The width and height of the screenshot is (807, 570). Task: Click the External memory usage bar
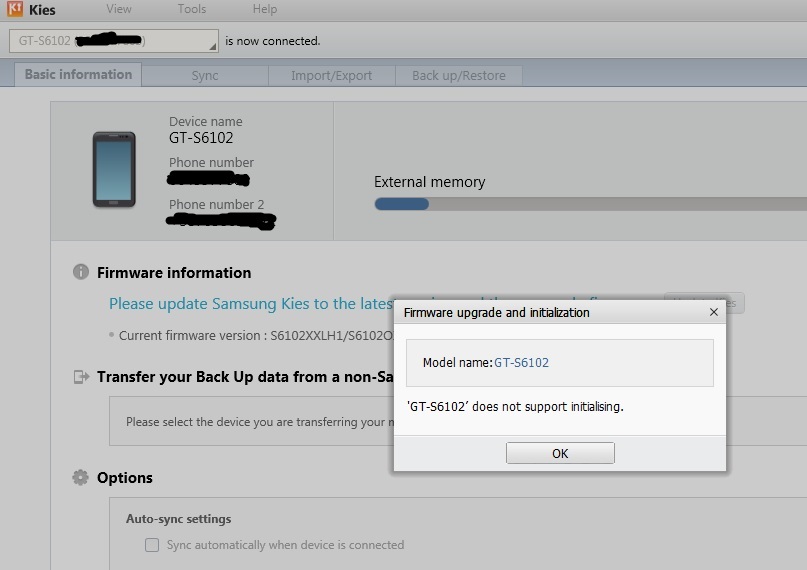click(x=590, y=204)
